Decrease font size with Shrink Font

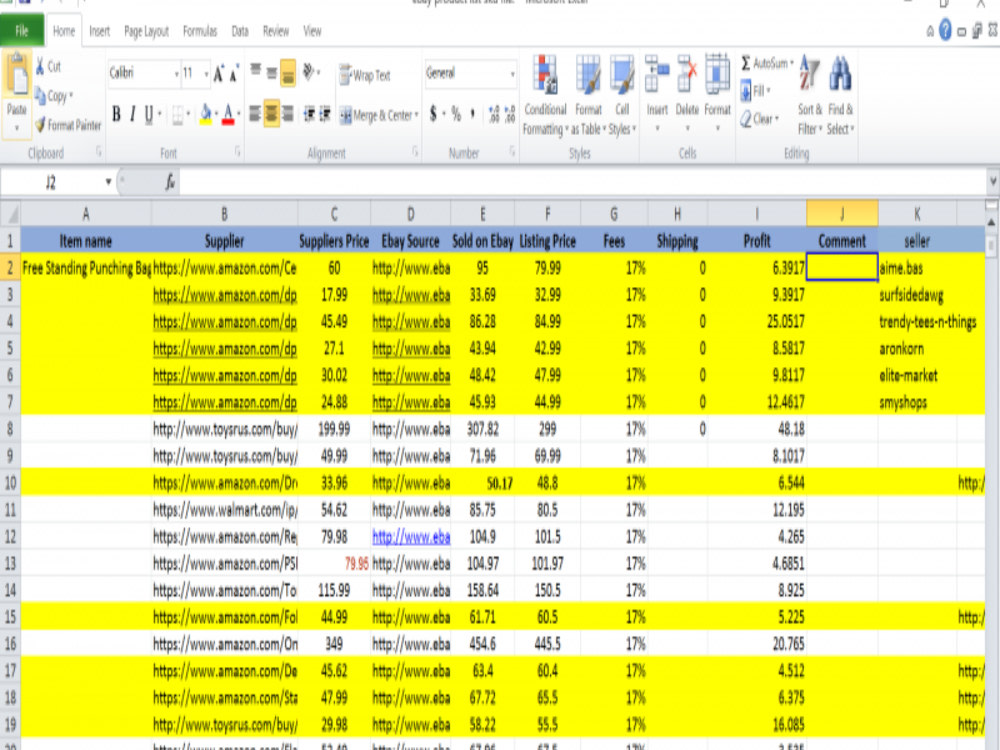(x=234, y=74)
